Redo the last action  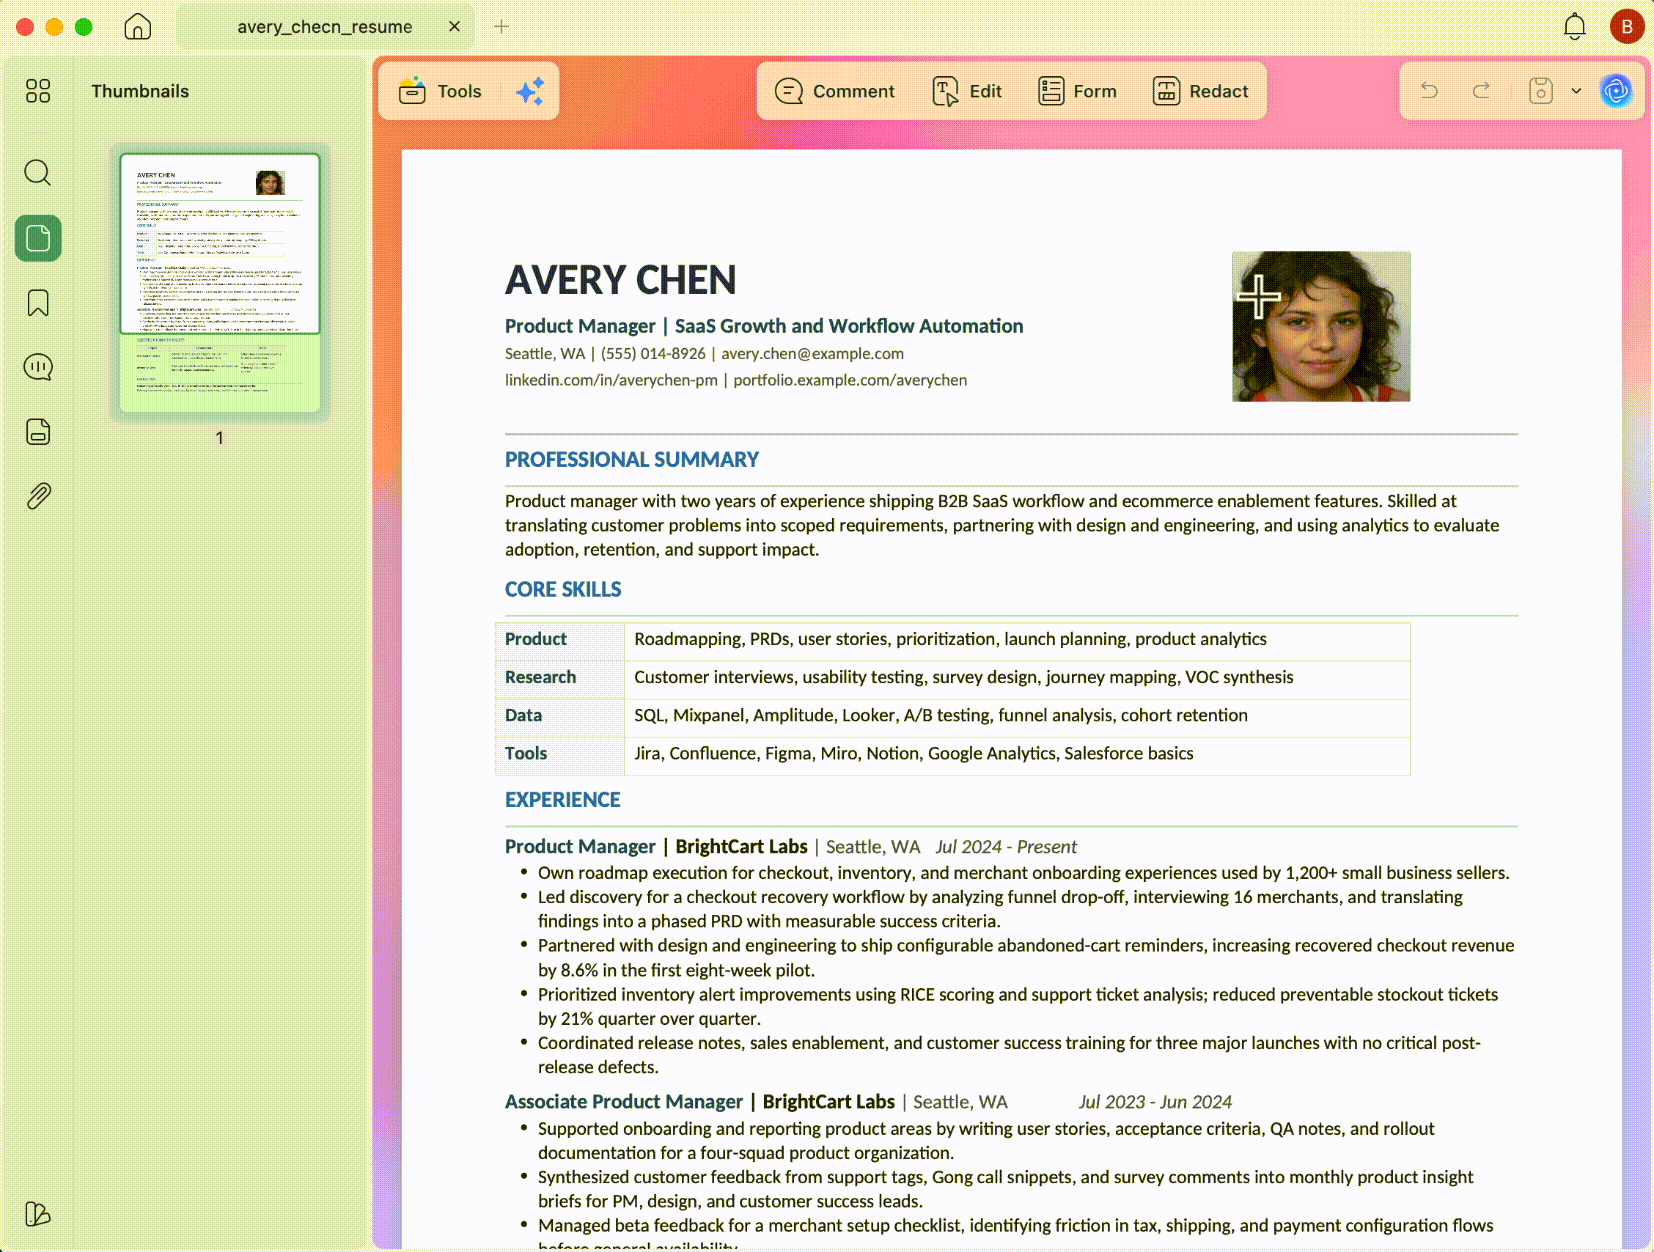[x=1482, y=91]
